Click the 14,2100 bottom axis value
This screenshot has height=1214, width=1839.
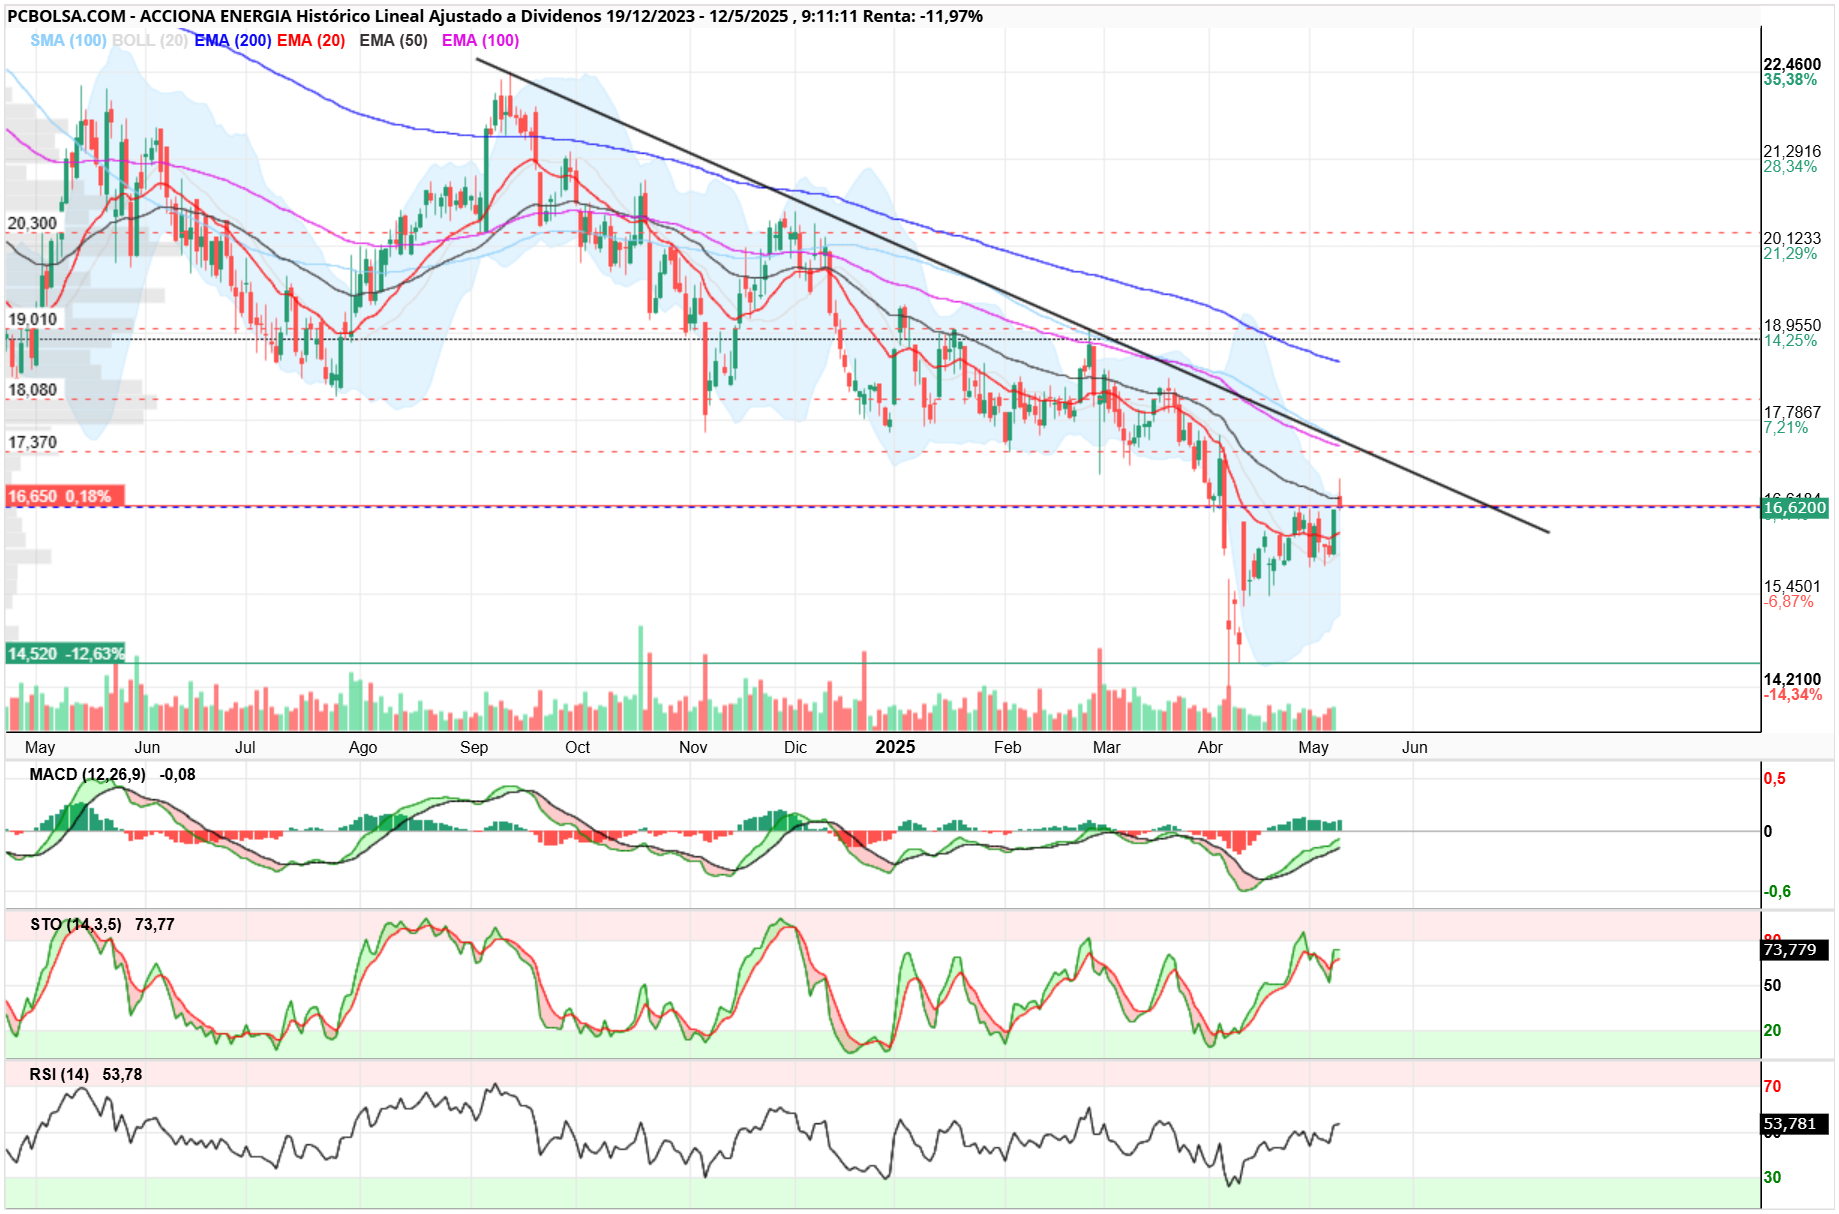click(x=1792, y=679)
